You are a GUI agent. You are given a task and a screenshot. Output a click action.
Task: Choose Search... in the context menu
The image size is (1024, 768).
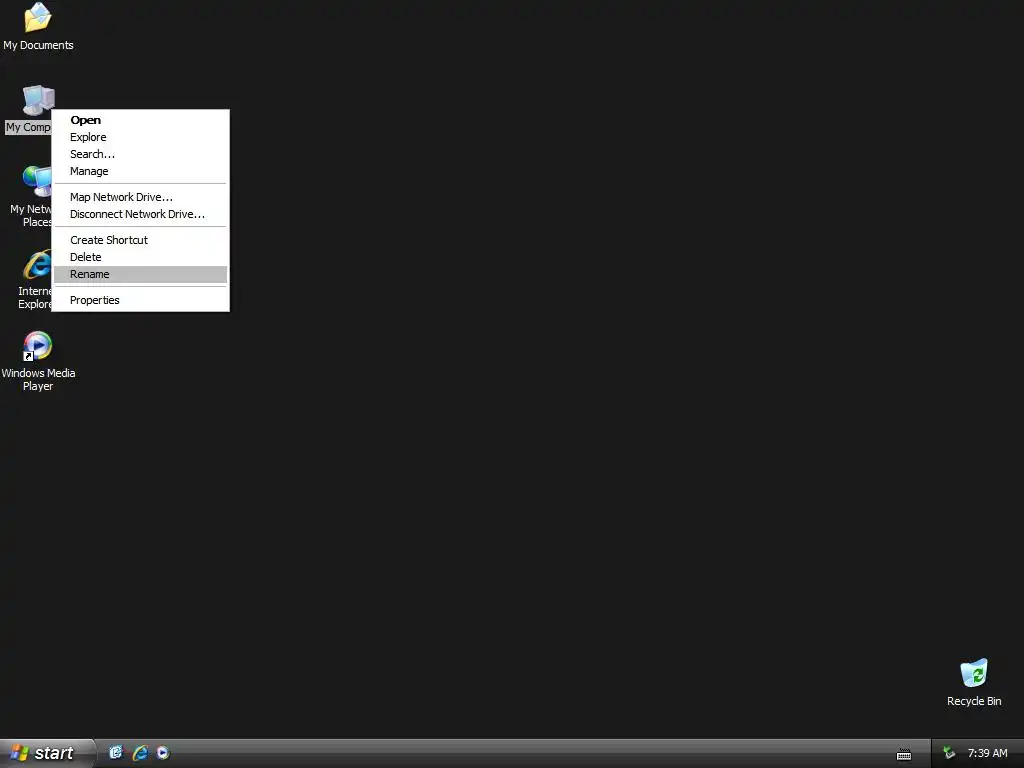140,154
